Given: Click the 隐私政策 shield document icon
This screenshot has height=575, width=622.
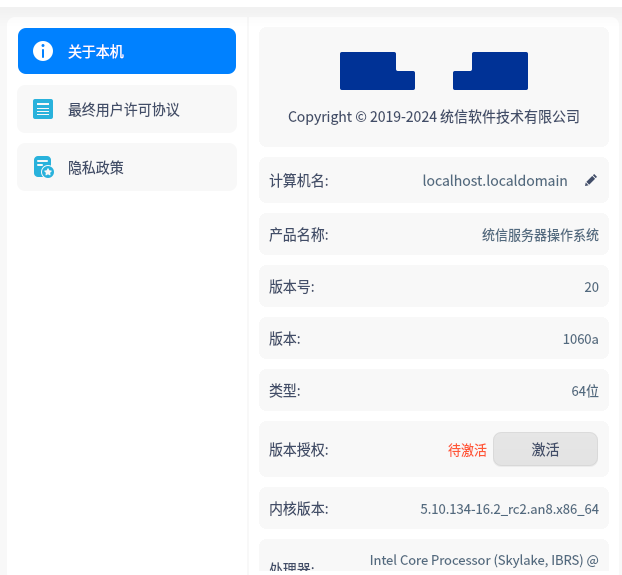Looking at the screenshot, I should [43, 167].
